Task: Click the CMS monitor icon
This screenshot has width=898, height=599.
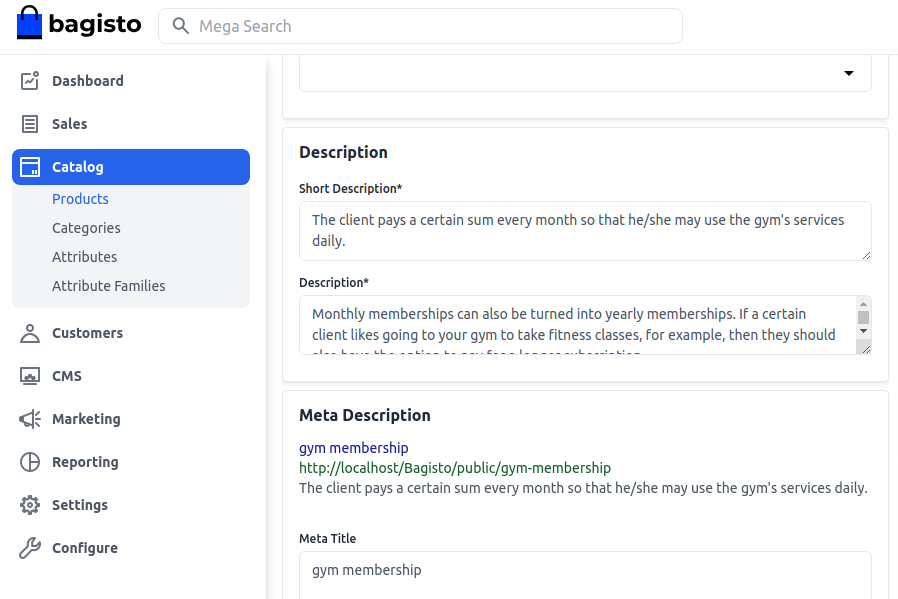Action: pos(30,376)
